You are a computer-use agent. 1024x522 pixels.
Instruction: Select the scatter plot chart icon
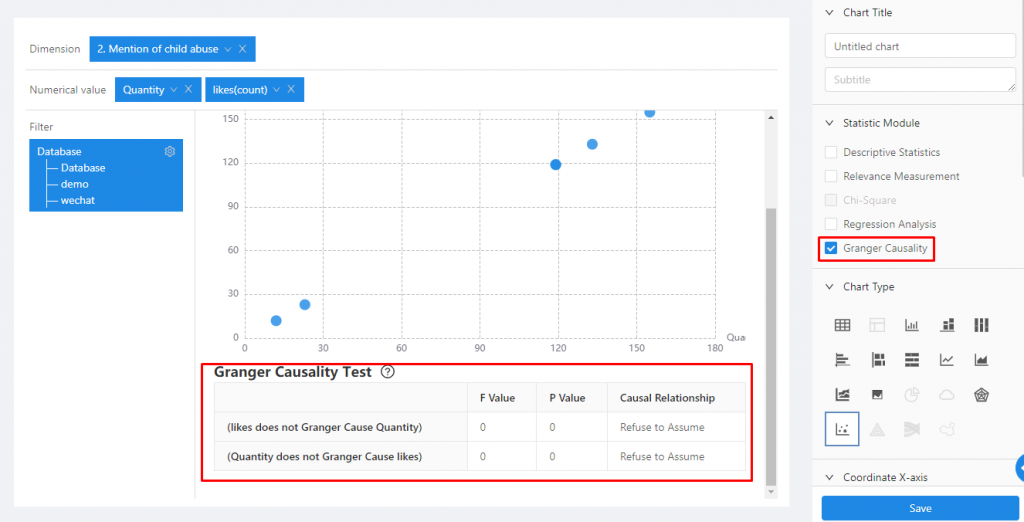(x=842, y=429)
